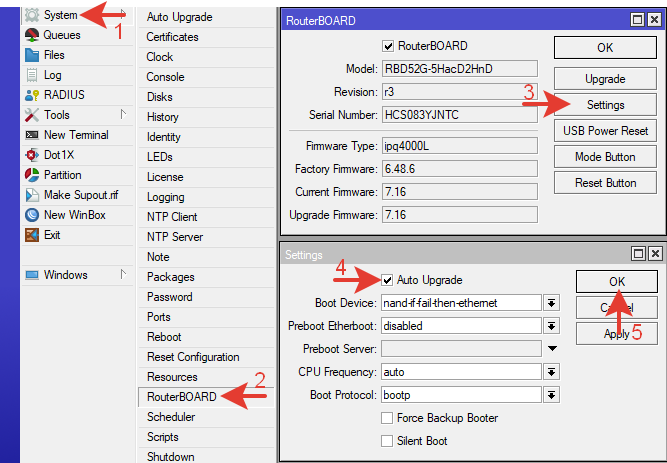Expand the Preboot Server field arrow

pyautogui.click(x=552, y=349)
